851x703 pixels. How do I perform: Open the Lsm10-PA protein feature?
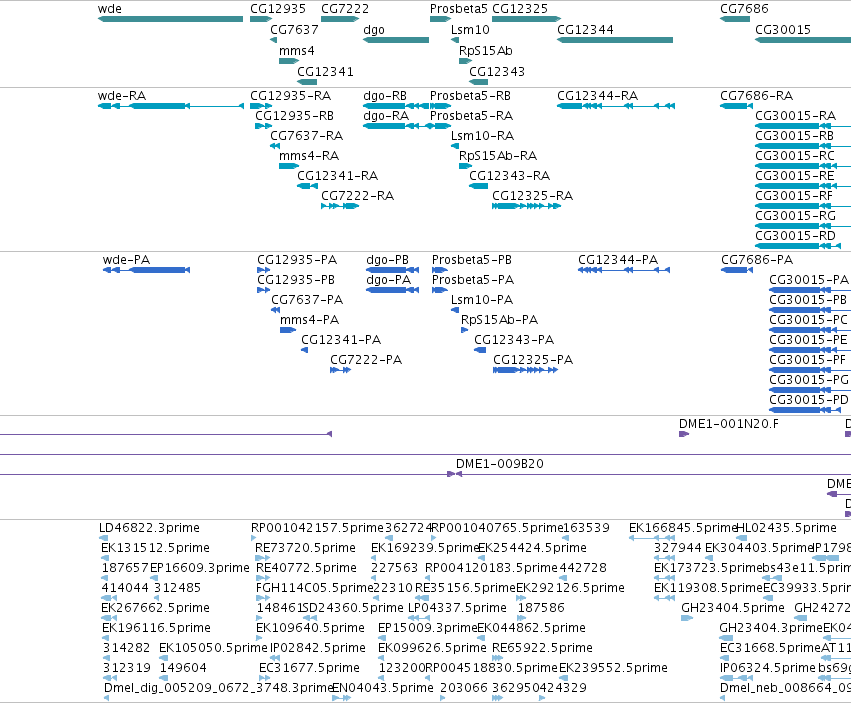pyautogui.click(x=455, y=311)
